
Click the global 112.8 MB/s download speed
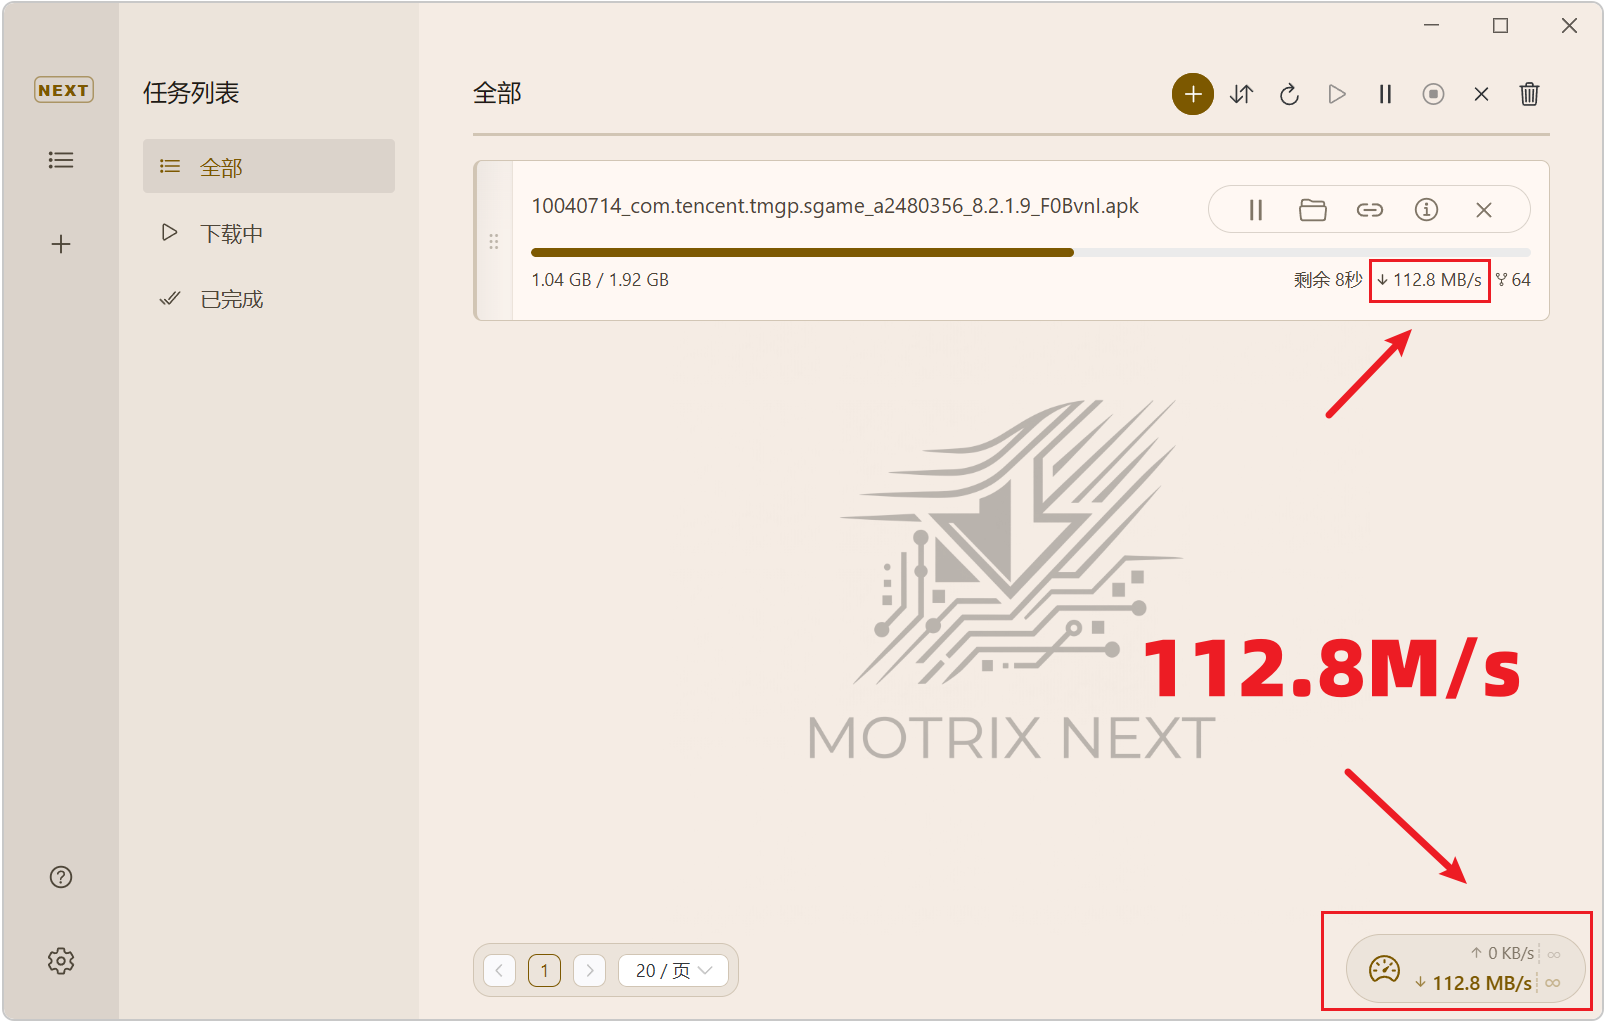click(x=1473, y=983)
